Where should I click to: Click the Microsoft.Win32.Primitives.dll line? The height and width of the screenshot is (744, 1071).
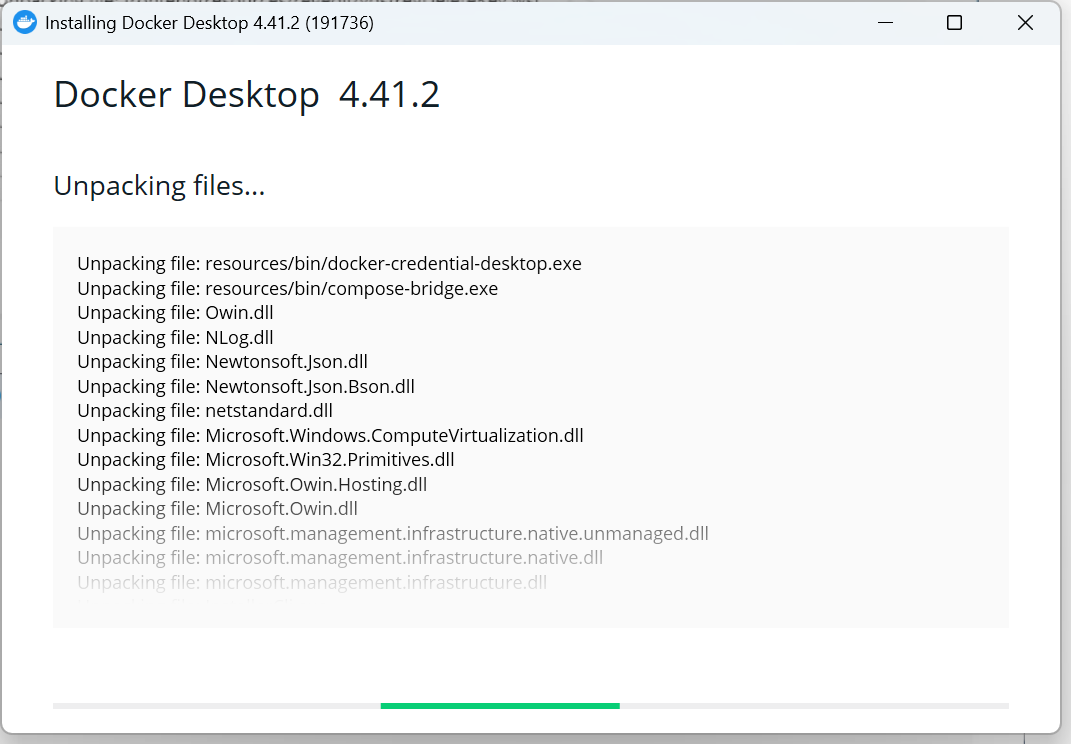[x=266, y=460]
